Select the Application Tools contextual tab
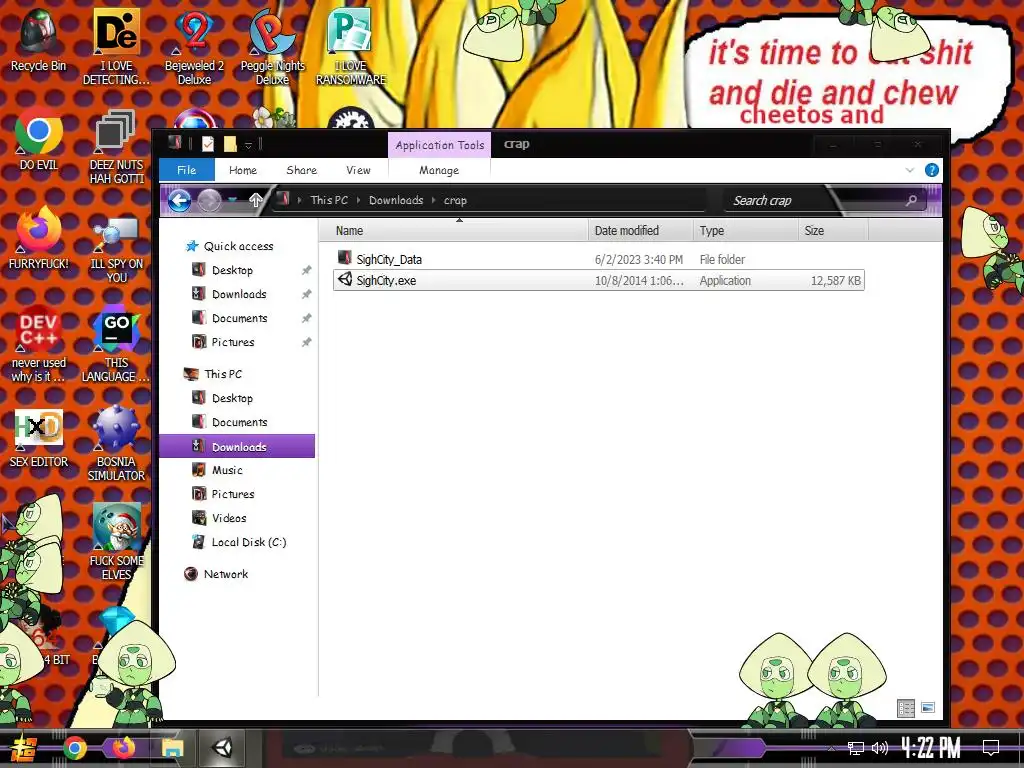Image resolution: width=1024 pixels, height=768 pixels. [x=440, y=145]
